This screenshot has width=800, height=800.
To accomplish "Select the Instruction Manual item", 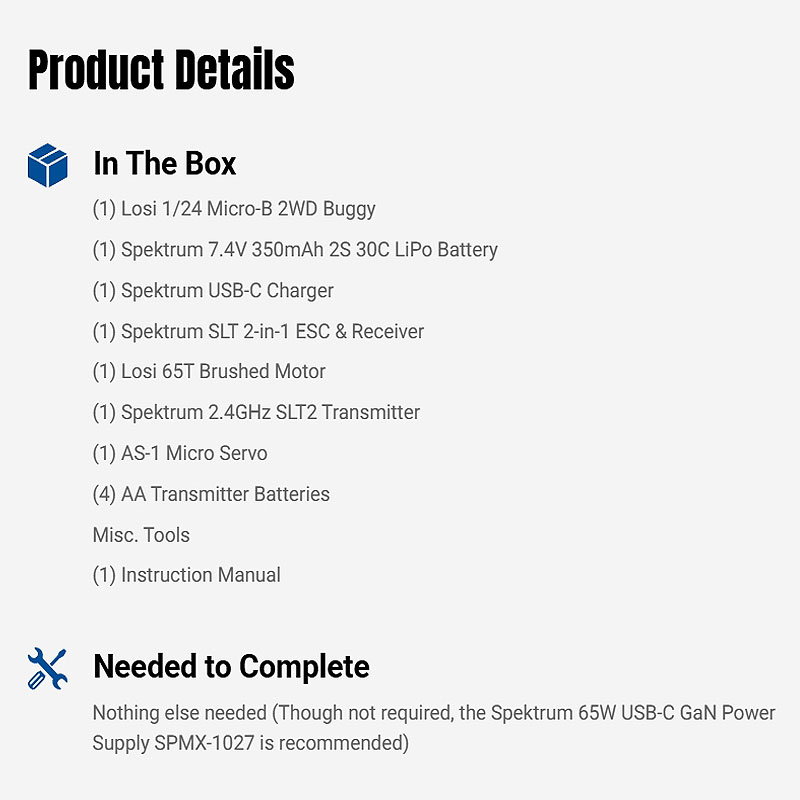I will [187, 575].
